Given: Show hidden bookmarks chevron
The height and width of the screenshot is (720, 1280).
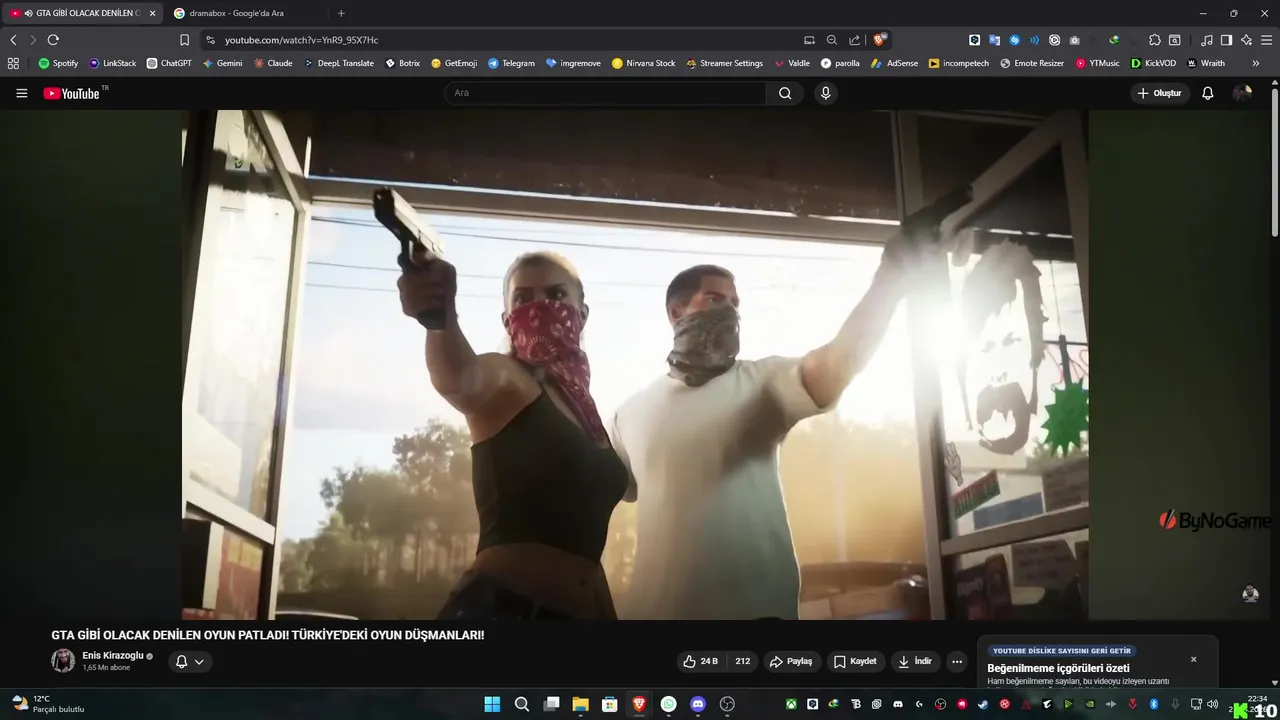Looking at the screenshot, I should [x=1256, y=63].
